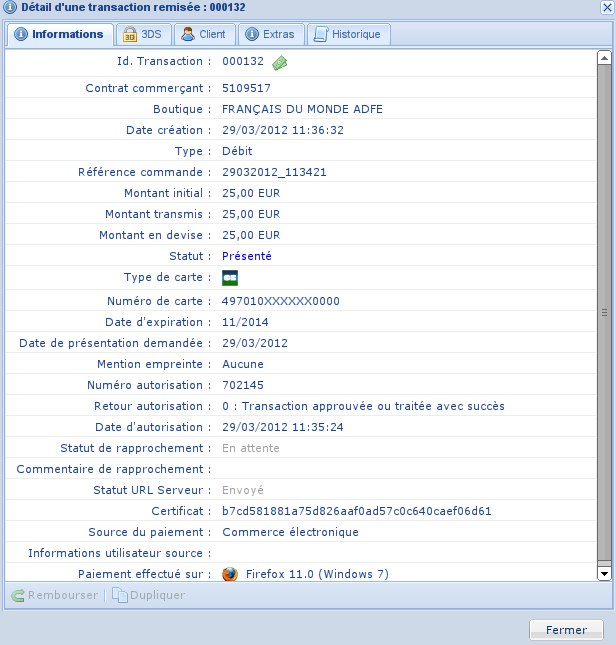The image size is (616, 645).
Task: Click the certificate hash value
Action: [357, 511]
